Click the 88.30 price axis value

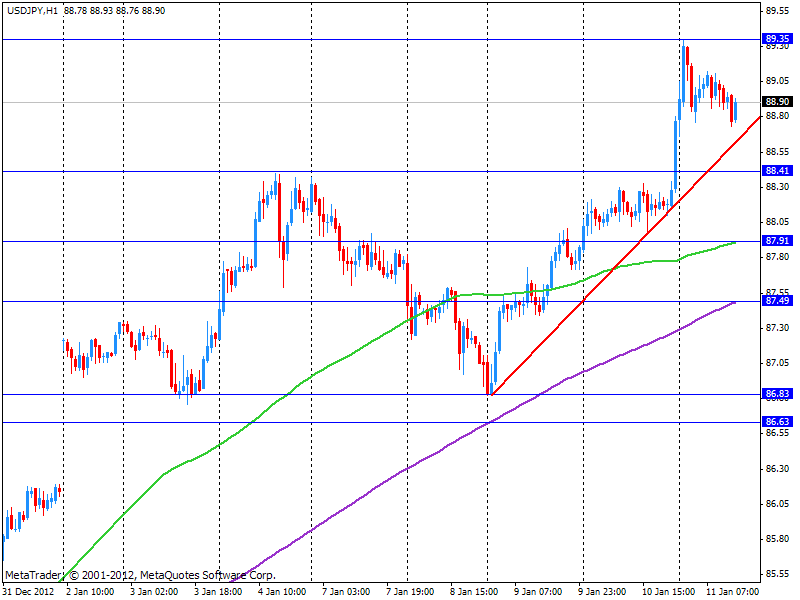(777, 187)
